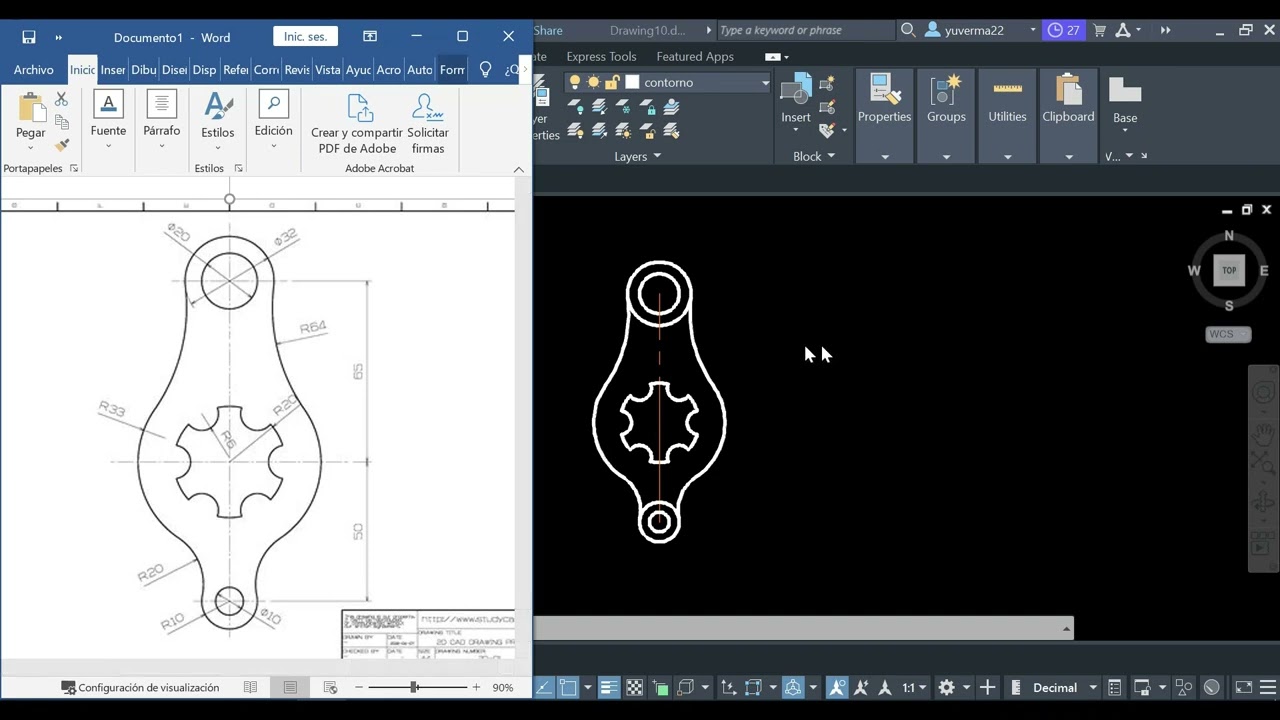Open the Featured Apps tab in AutoCAD
This screenshot has height=720, width=1280.
(x=695, y=57)
